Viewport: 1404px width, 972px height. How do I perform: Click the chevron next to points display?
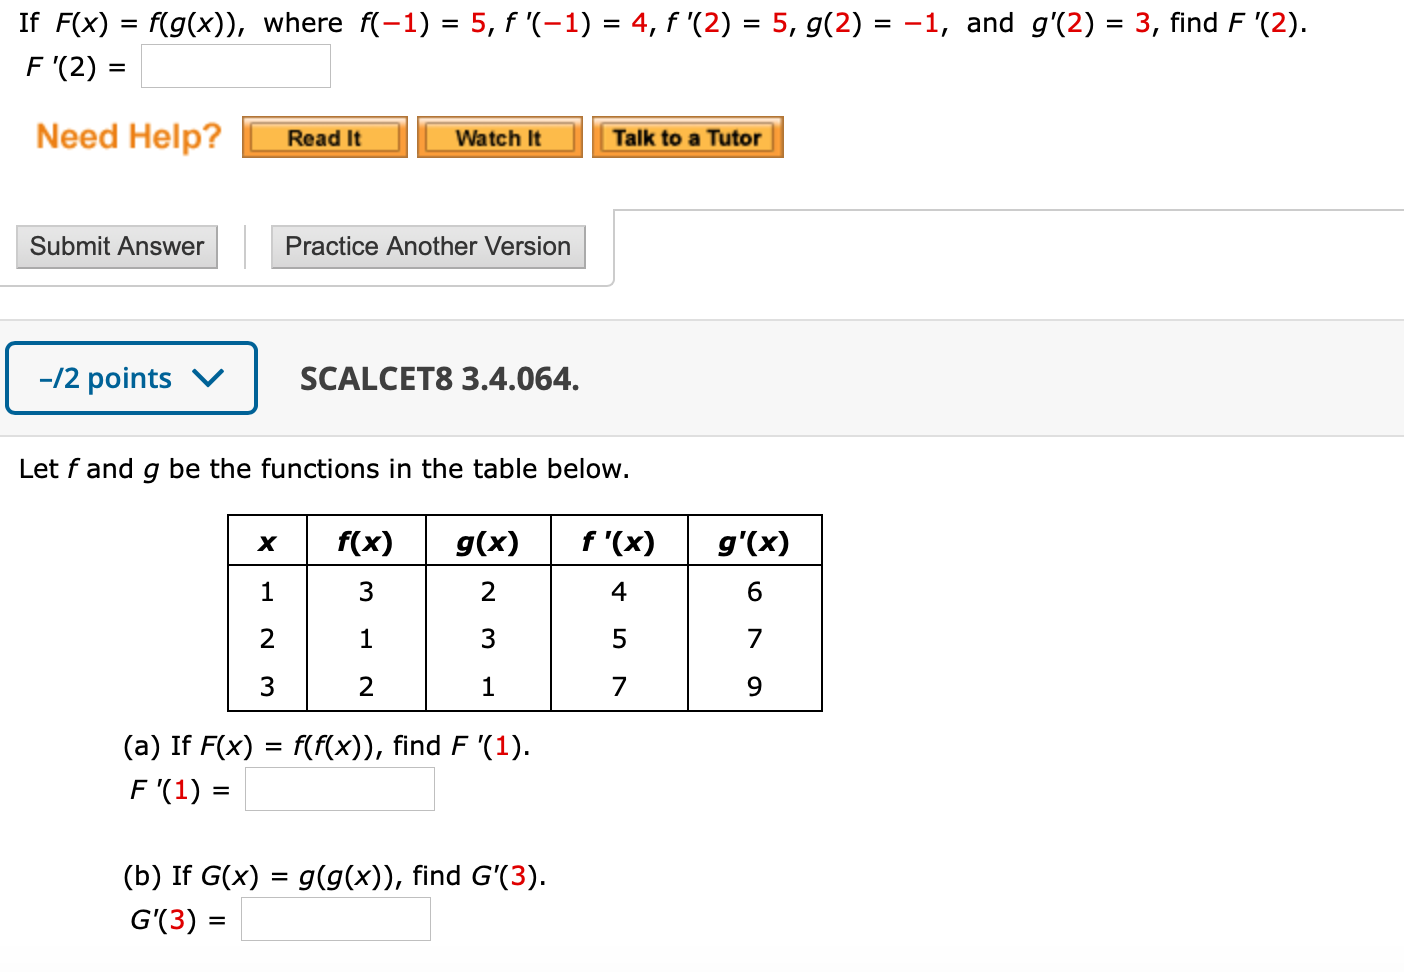click(x=208, y=378)
